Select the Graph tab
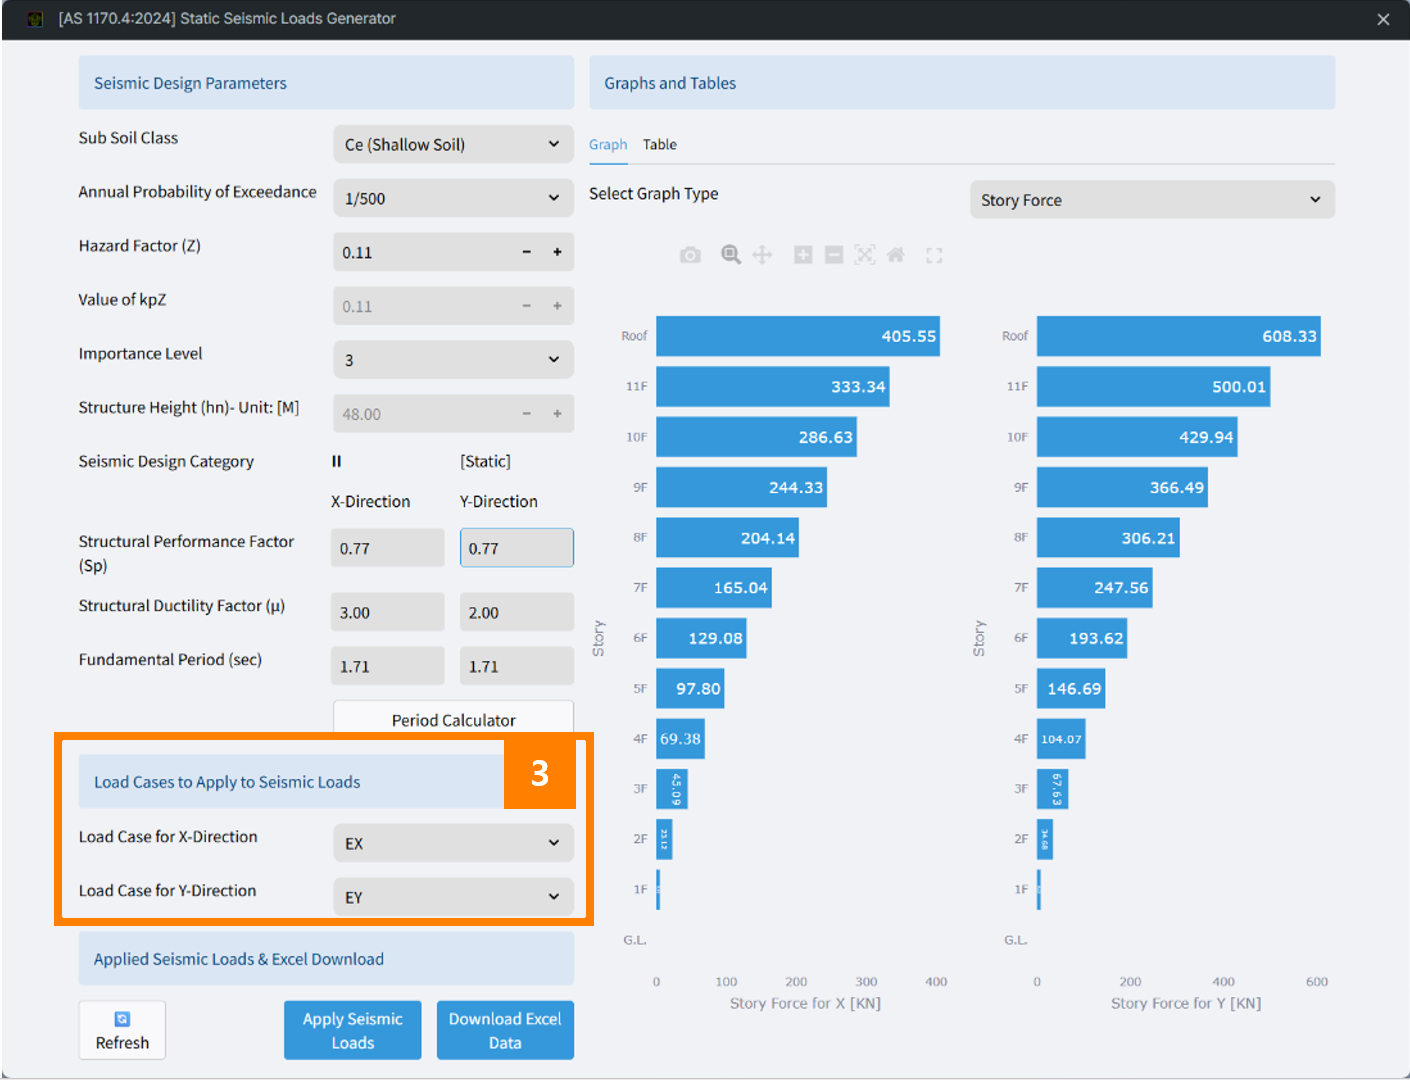The width and height of the screenshot is (1410, 1080). (608, 145)
